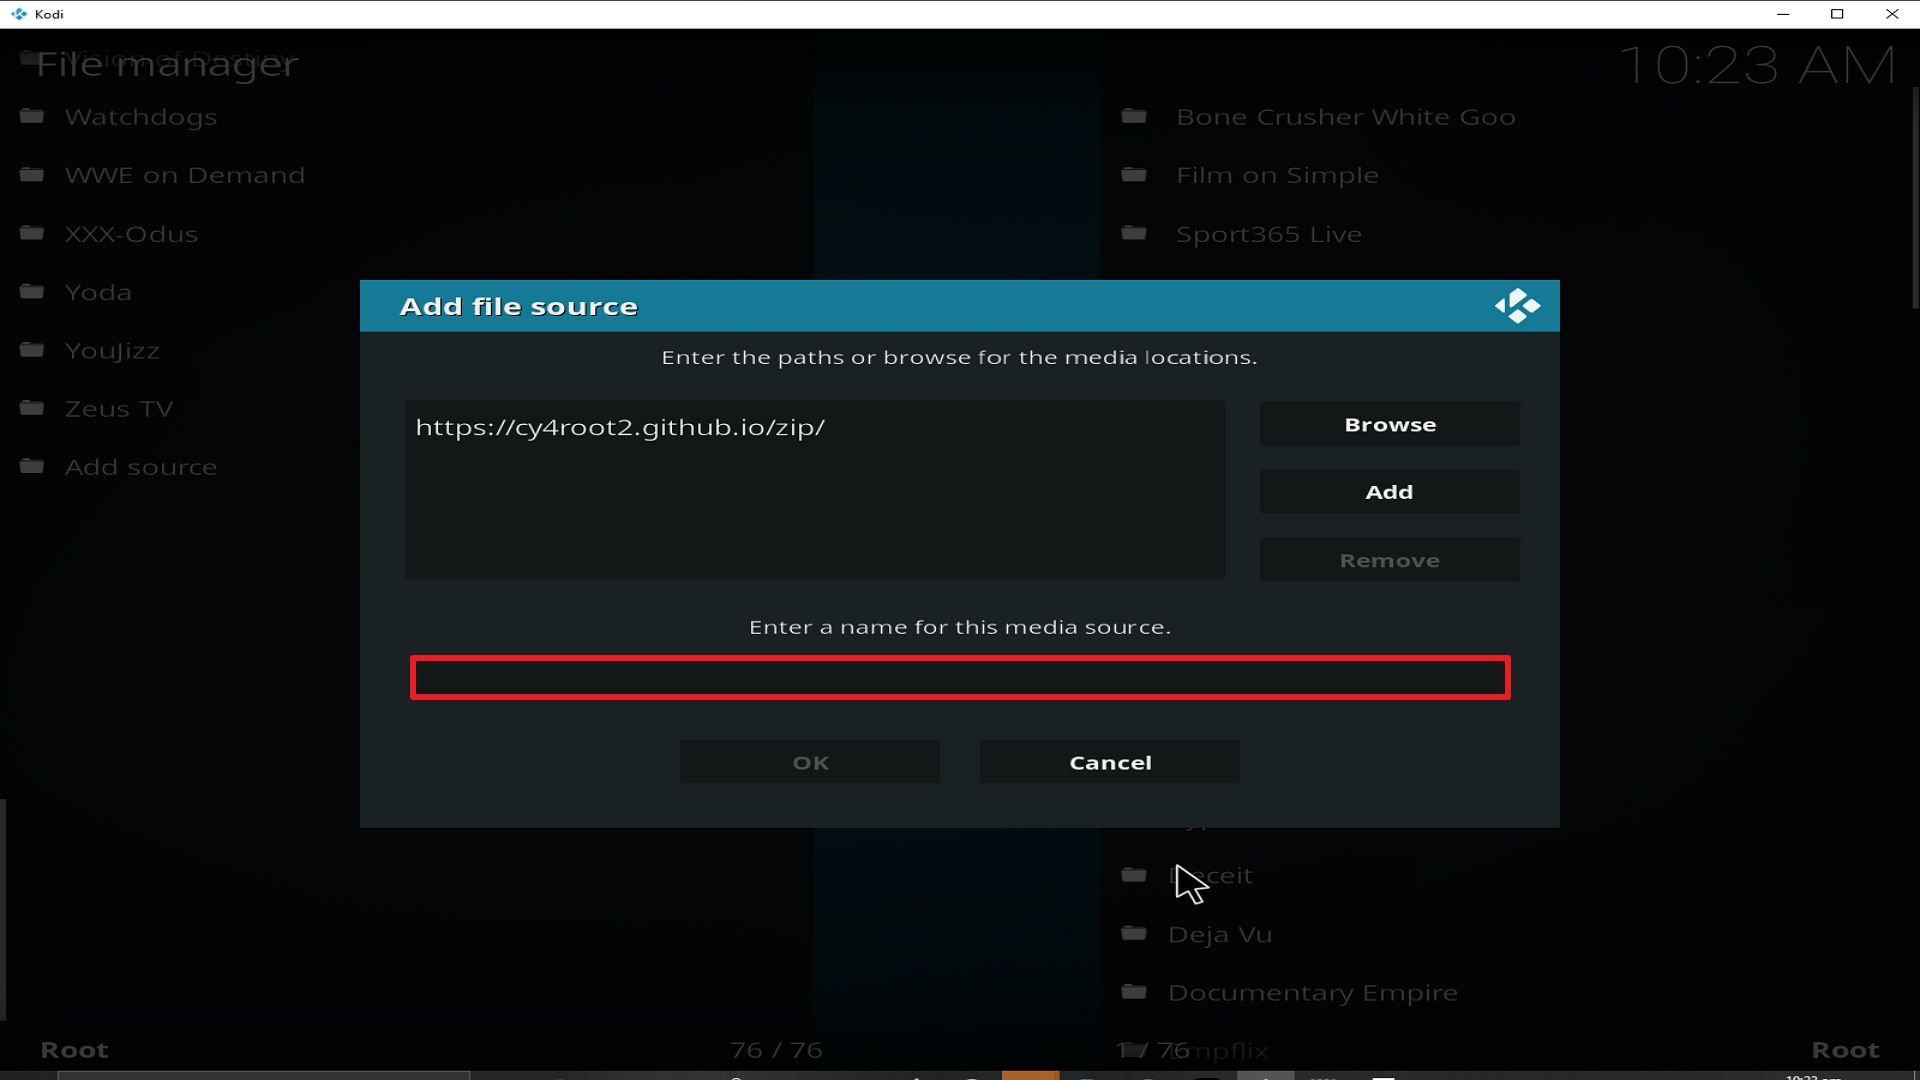Open the YouJizz folder icon
The width and height of the screenshot is (1920, 1080).
(x=32, y=349)
